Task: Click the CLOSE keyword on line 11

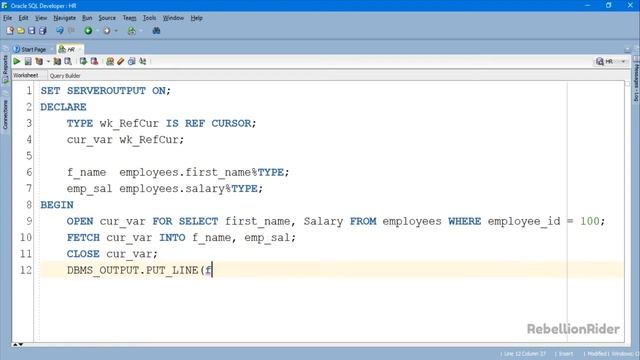Action: (x=83, y=254)
